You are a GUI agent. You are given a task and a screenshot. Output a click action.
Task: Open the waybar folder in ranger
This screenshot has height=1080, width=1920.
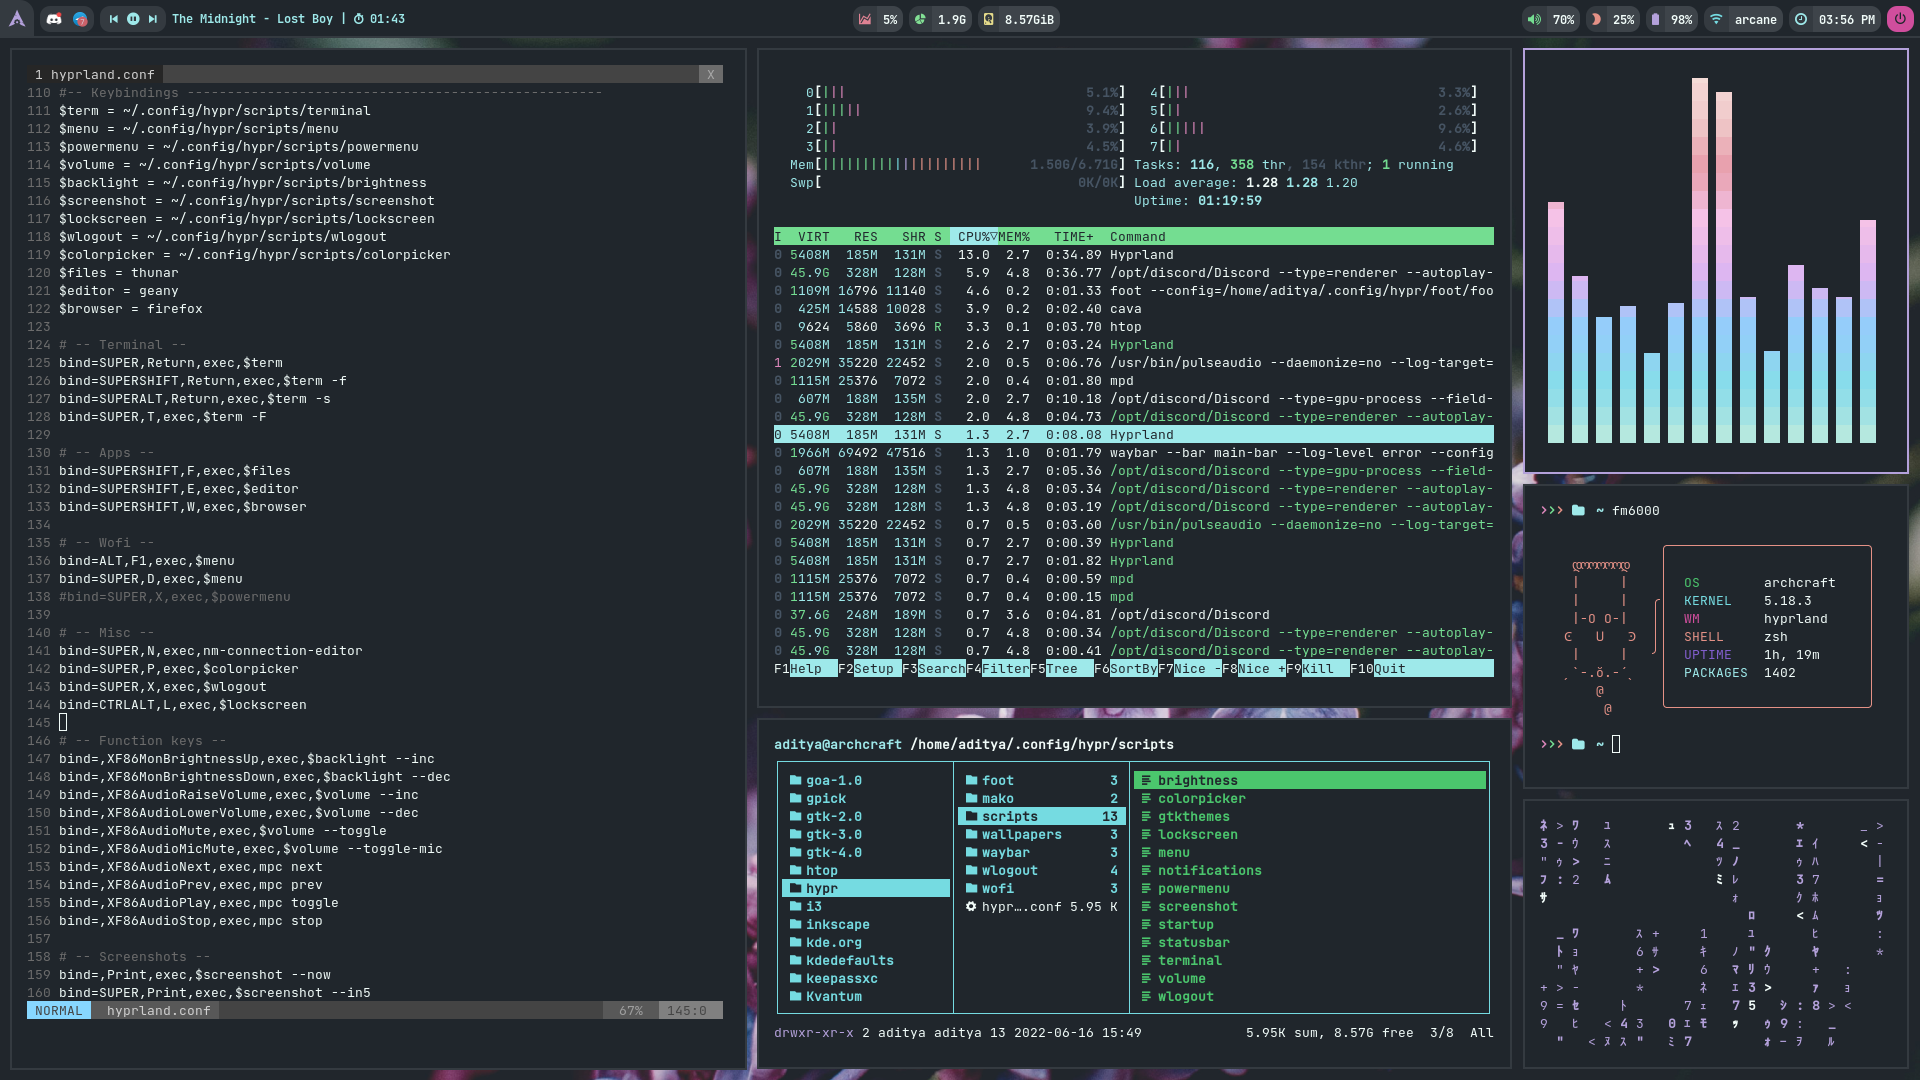[1042, 853]
